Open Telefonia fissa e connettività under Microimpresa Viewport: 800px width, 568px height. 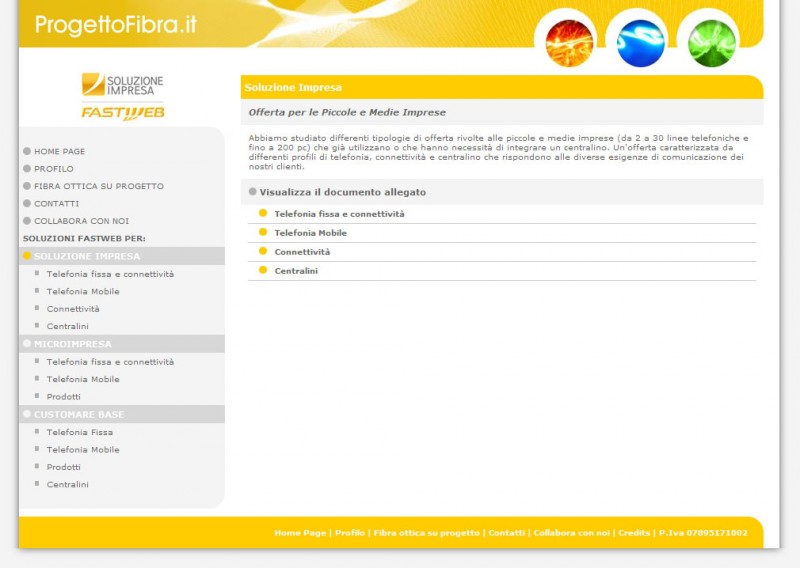(110, 362)
